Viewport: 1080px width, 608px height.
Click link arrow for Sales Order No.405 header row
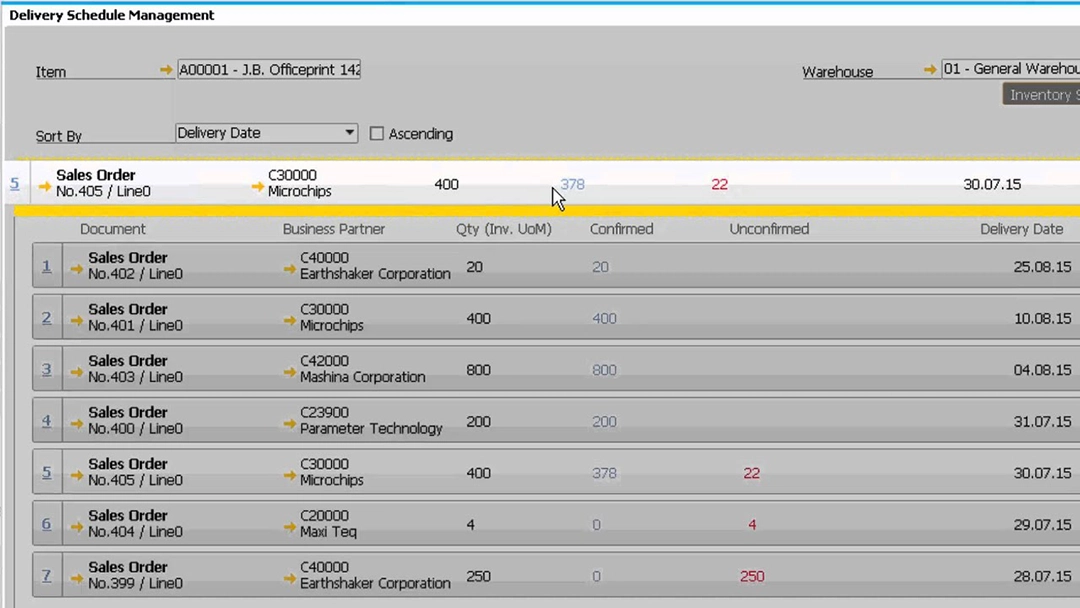[45, 183]
